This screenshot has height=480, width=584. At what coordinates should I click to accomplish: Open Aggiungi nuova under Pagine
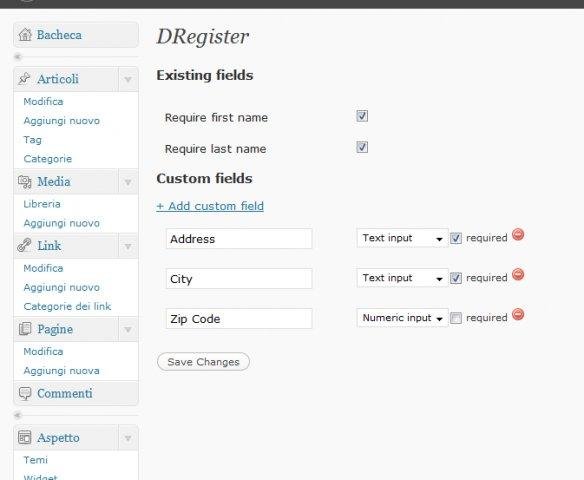tap(61, 371)
